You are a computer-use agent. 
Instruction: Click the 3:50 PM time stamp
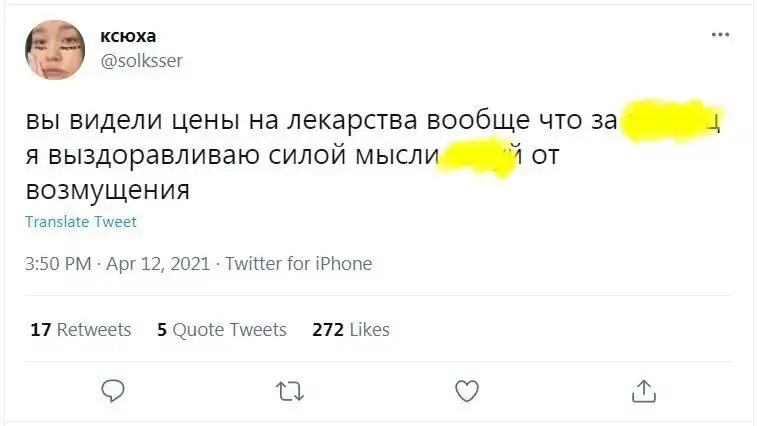[58, 264]
